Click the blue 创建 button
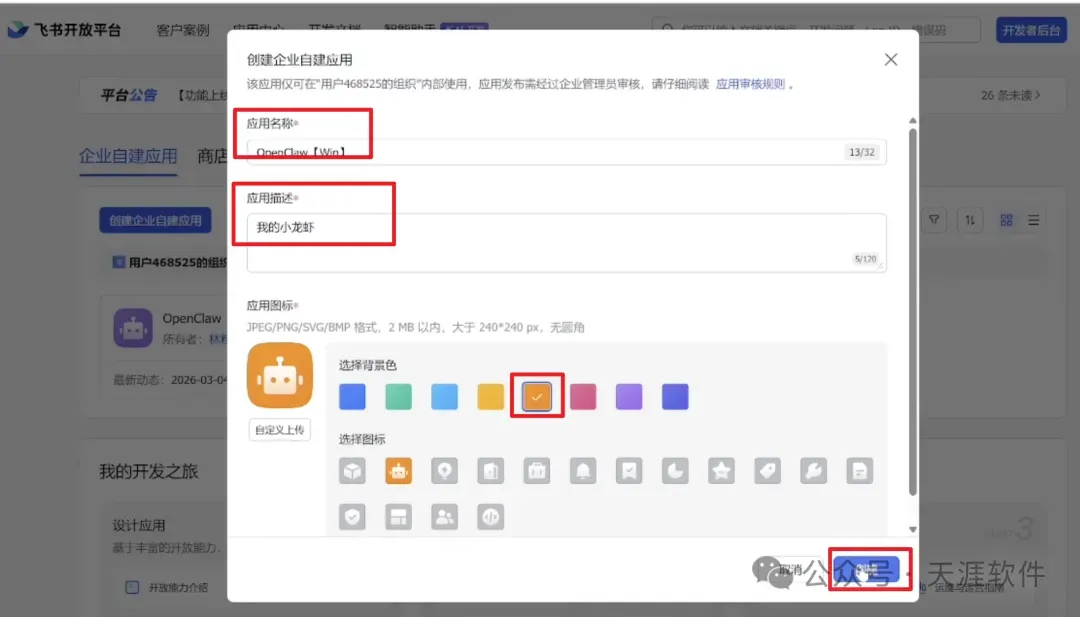The image size is (1080, 617). pyautogui.click(x=866, y=569)
